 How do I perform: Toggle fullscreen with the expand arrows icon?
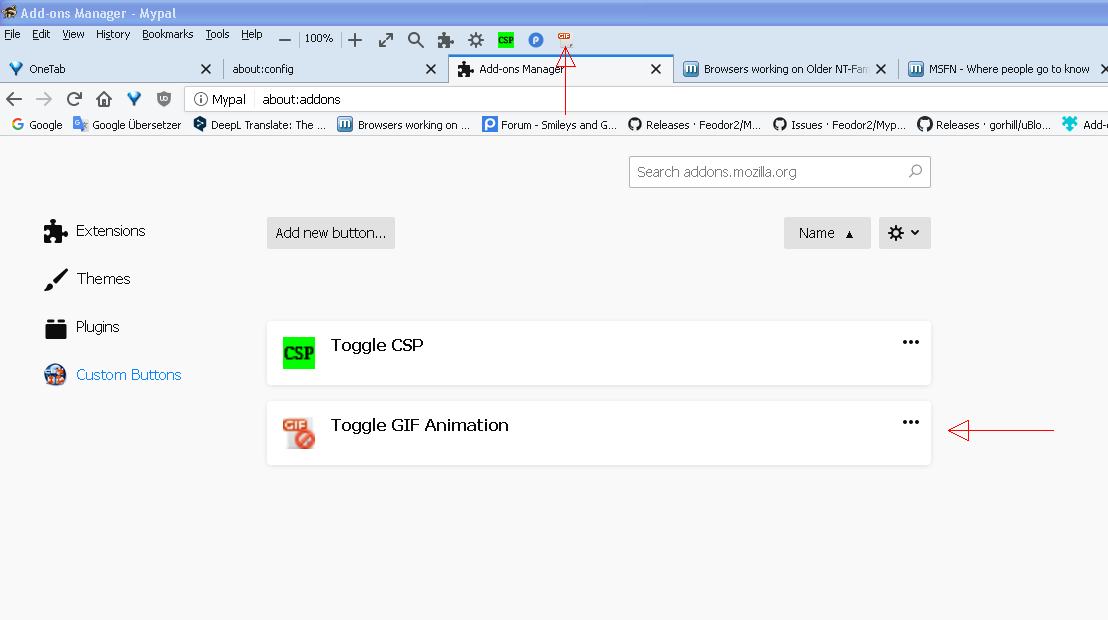point(386,40)
